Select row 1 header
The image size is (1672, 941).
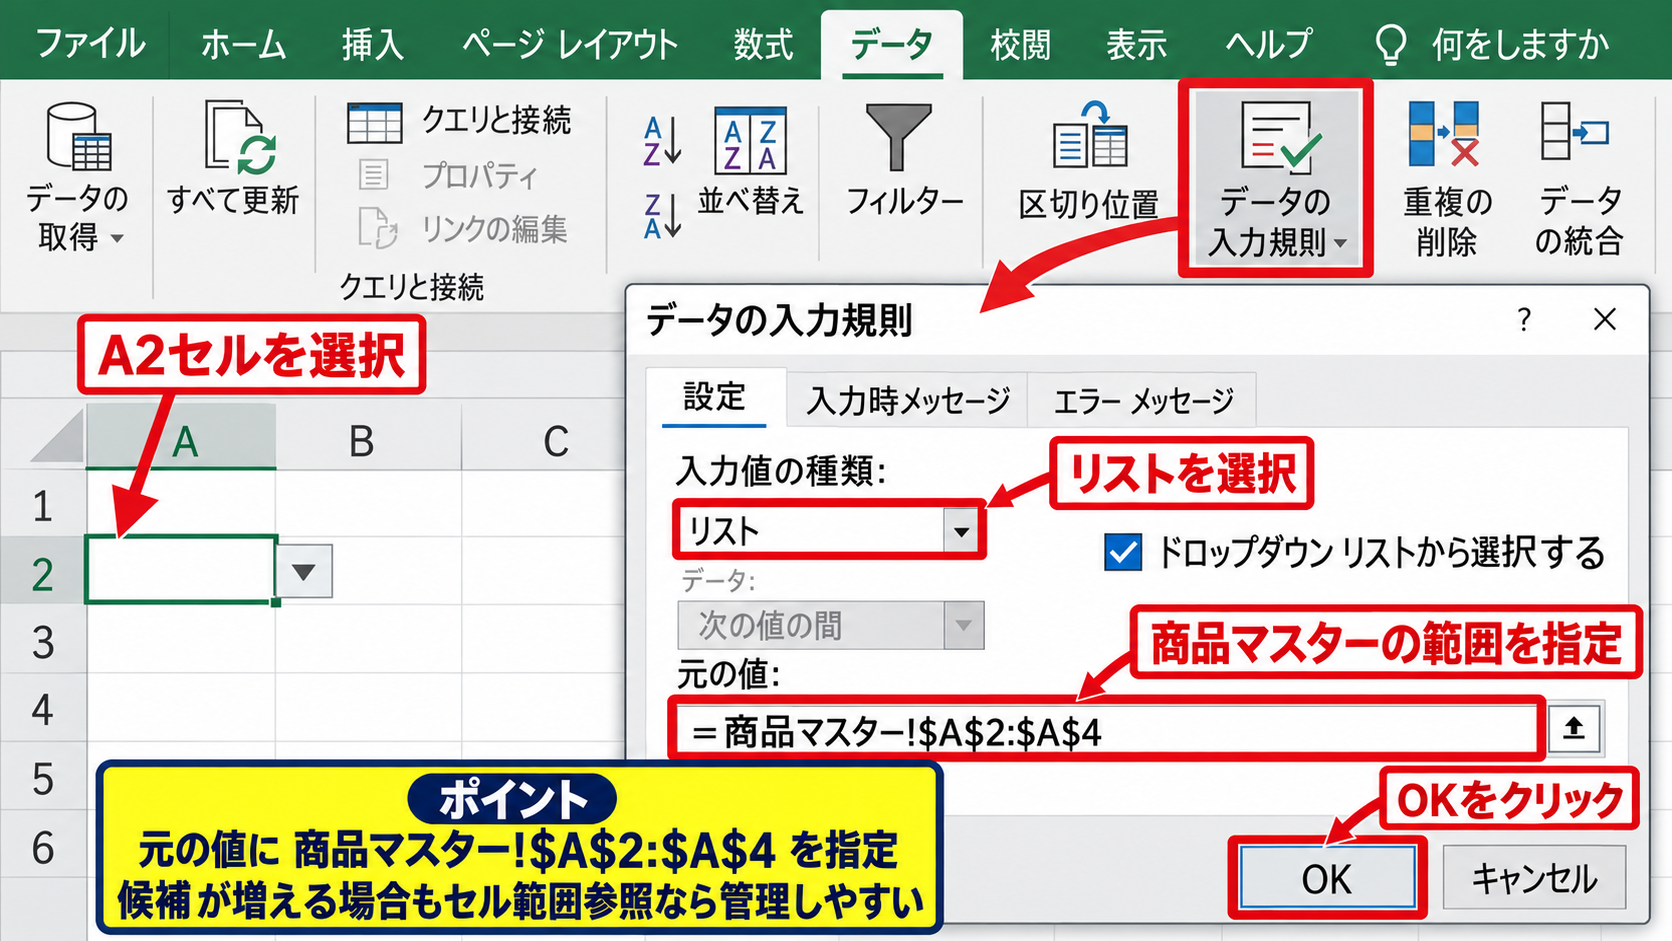pos(43,504)
